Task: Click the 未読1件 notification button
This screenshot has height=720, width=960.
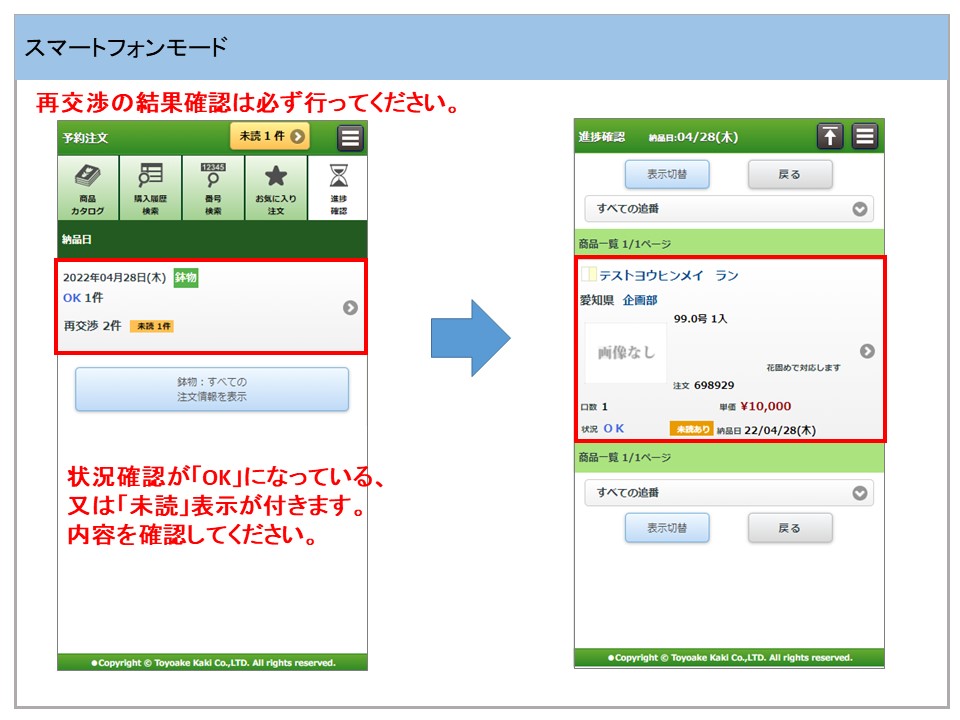Action: pyautogui.click(x=269, y=136)
